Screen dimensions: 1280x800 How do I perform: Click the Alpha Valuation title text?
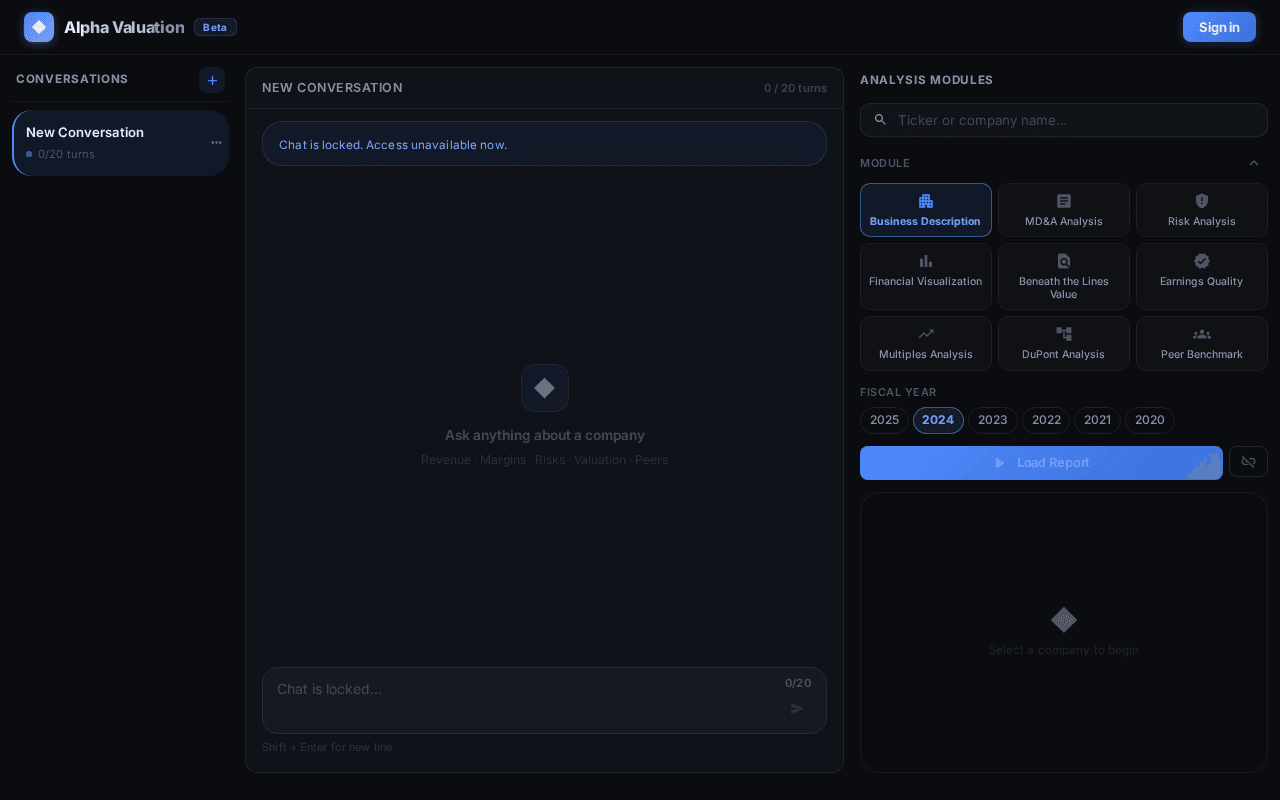coord(124,27)
